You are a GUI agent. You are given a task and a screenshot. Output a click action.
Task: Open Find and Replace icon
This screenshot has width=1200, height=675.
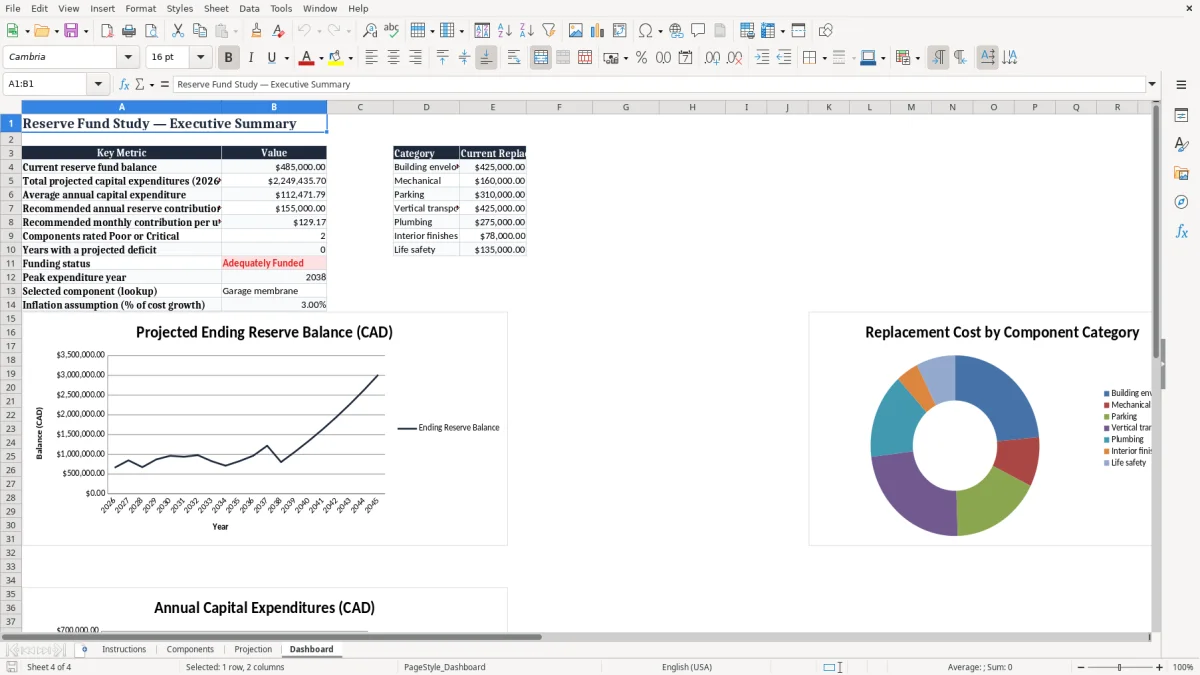[x=370, y=31]
